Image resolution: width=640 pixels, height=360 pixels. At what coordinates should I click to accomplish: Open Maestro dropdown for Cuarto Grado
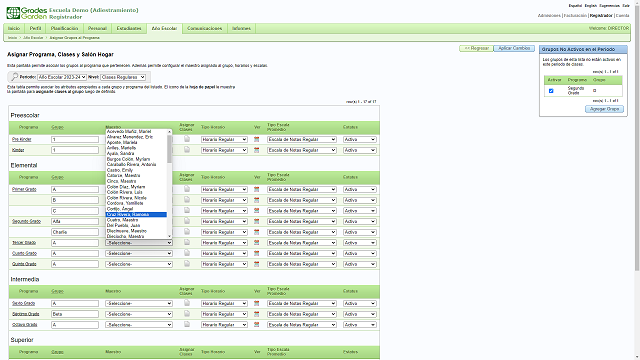[x=139, y=253]
